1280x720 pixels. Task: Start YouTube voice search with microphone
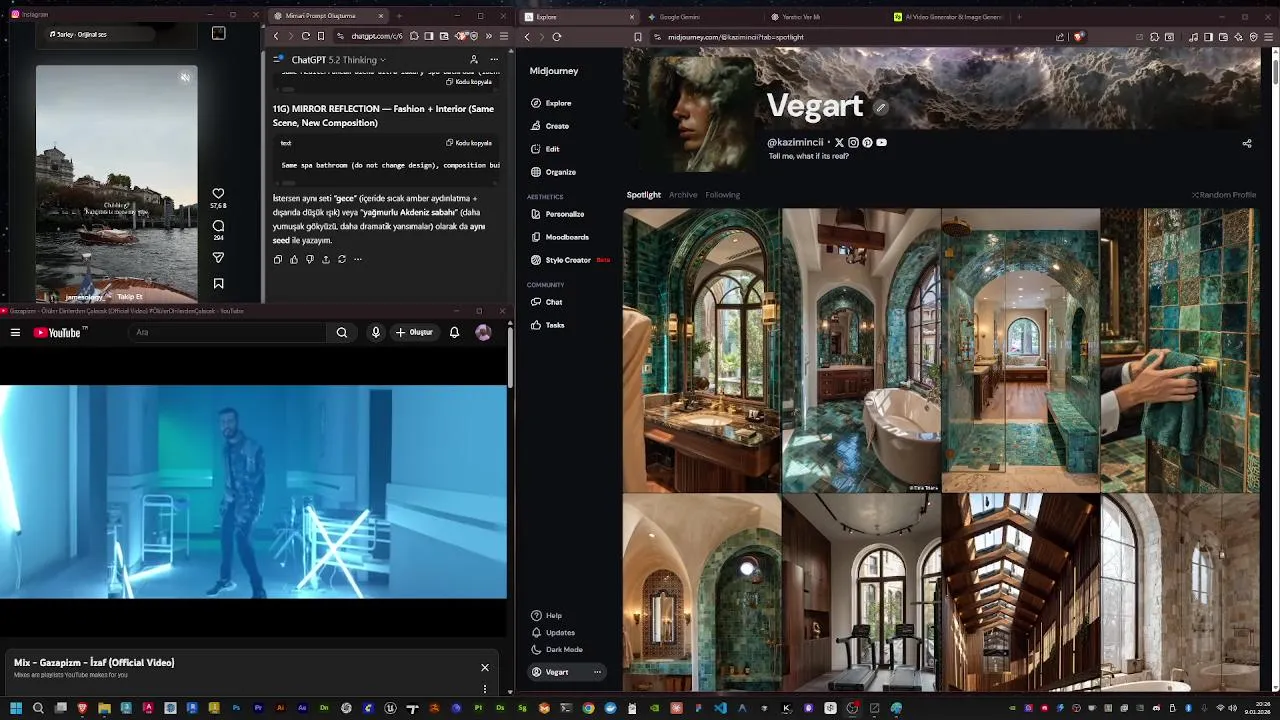tap(376, 333)
